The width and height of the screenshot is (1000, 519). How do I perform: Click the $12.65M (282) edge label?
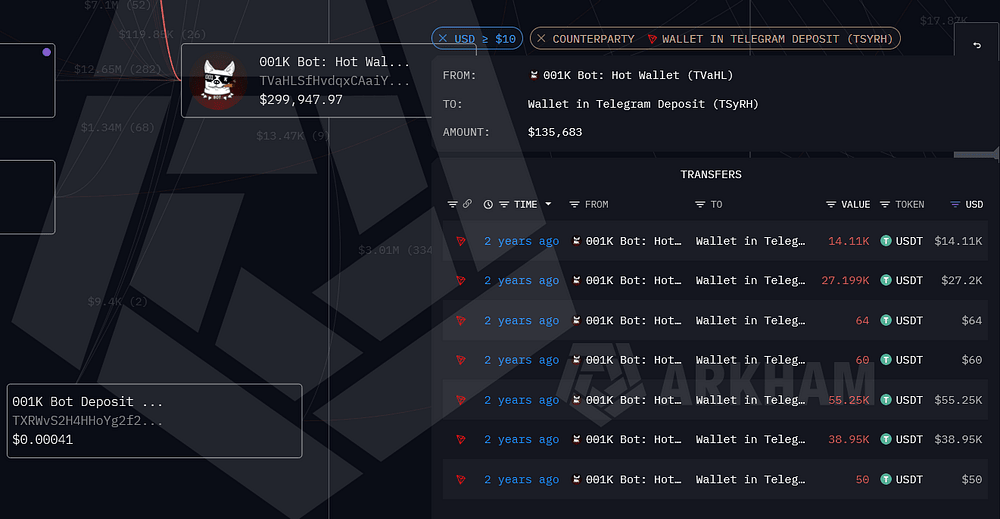[118, 69]
